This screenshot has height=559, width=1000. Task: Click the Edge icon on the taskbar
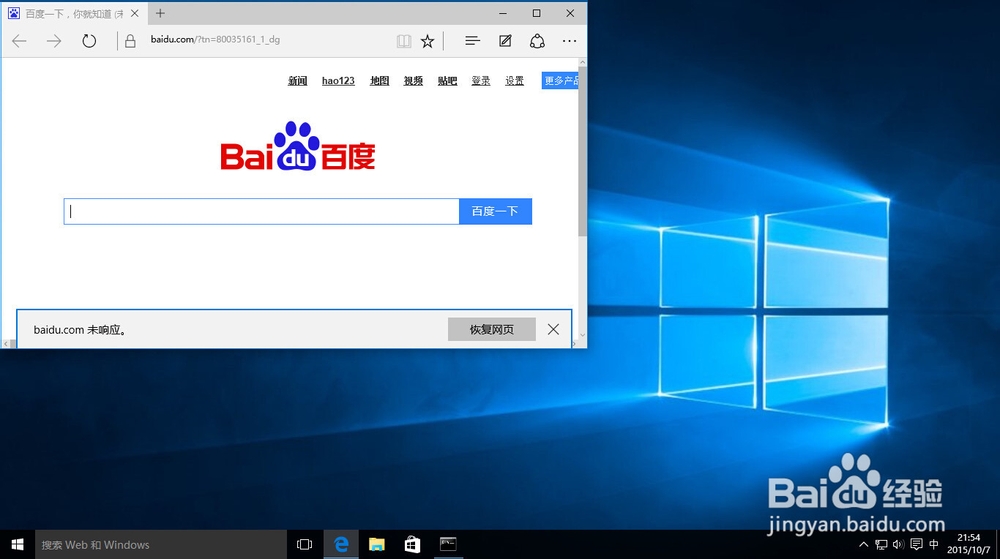pyautogui.click(x=341, y=544)
